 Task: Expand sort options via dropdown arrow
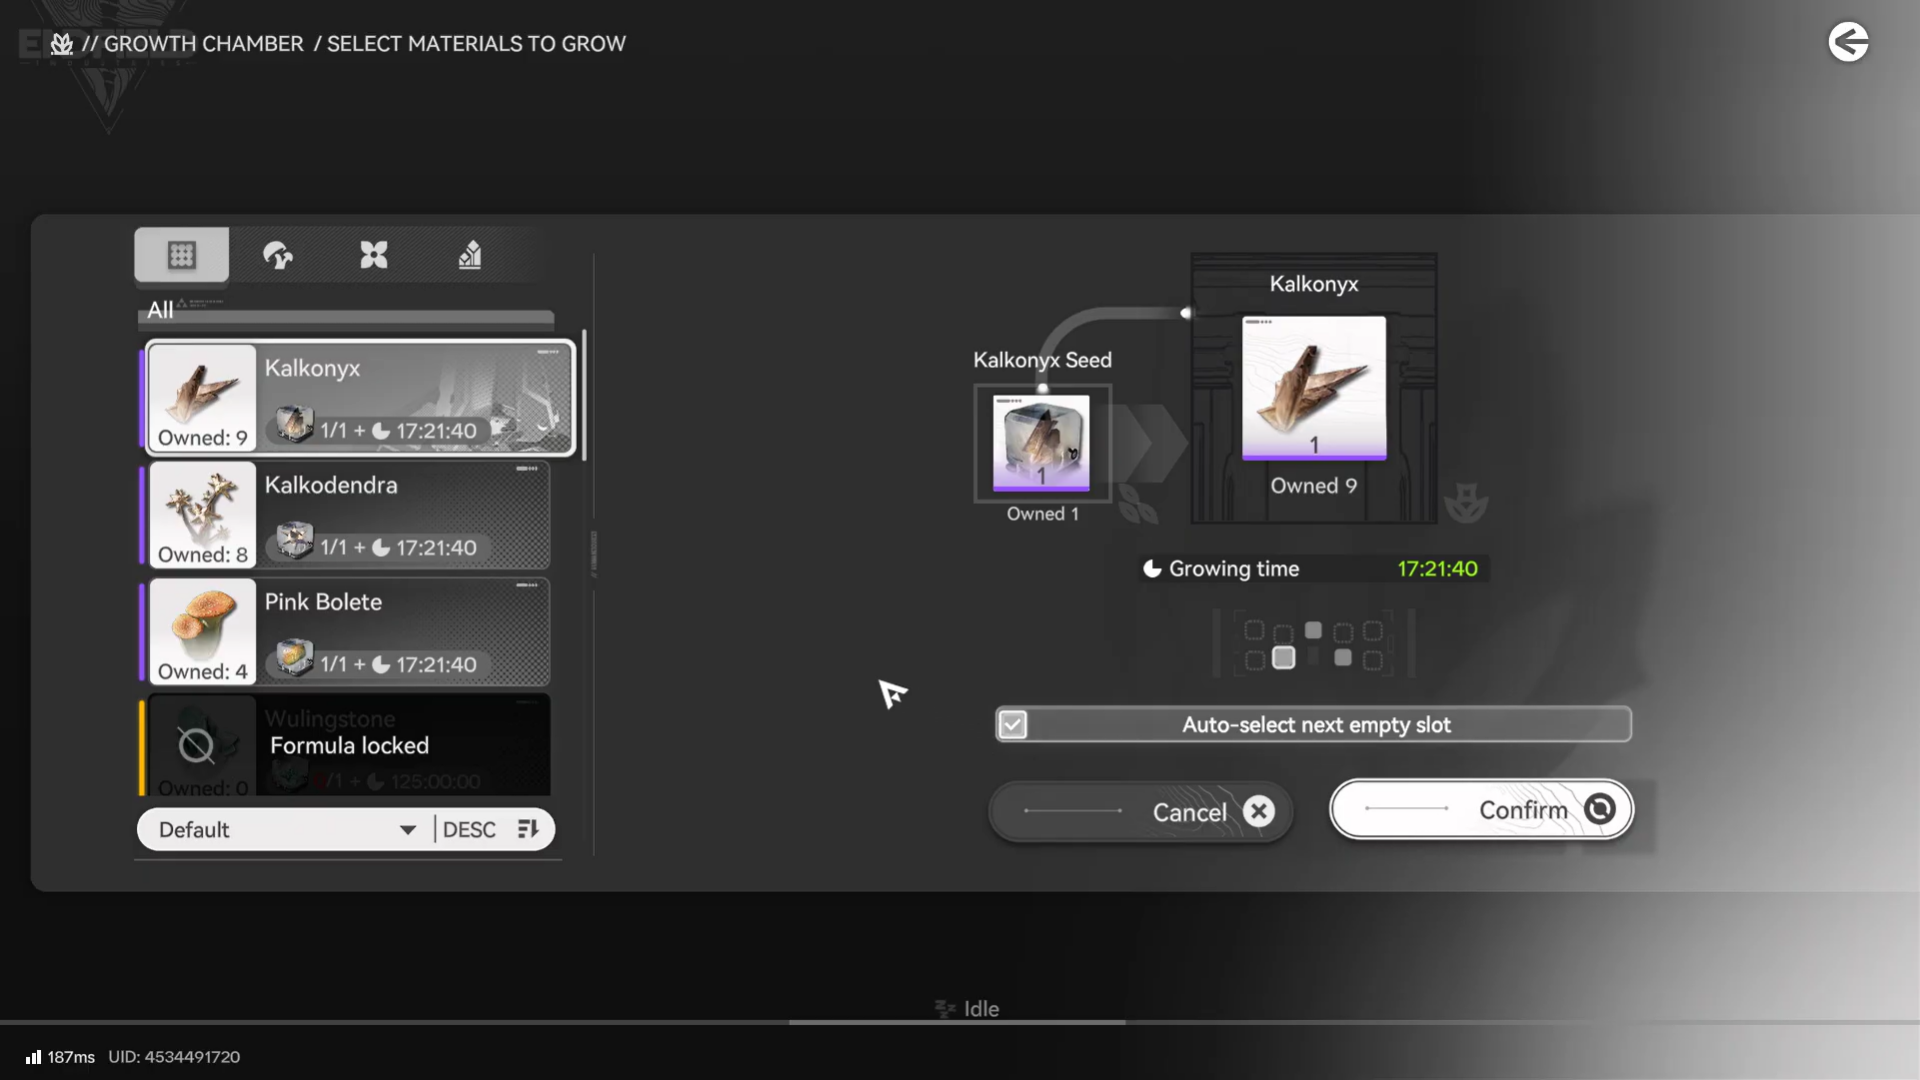point(407,830)
